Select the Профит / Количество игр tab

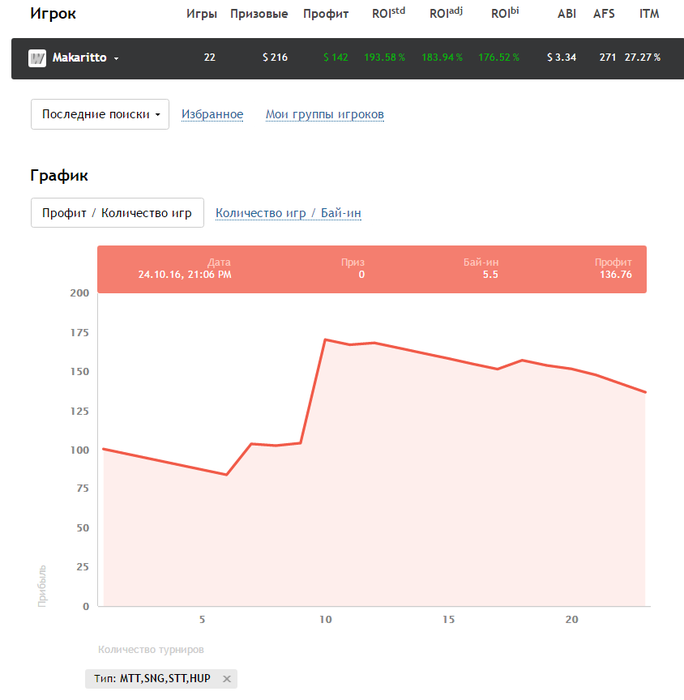(118, 213)
